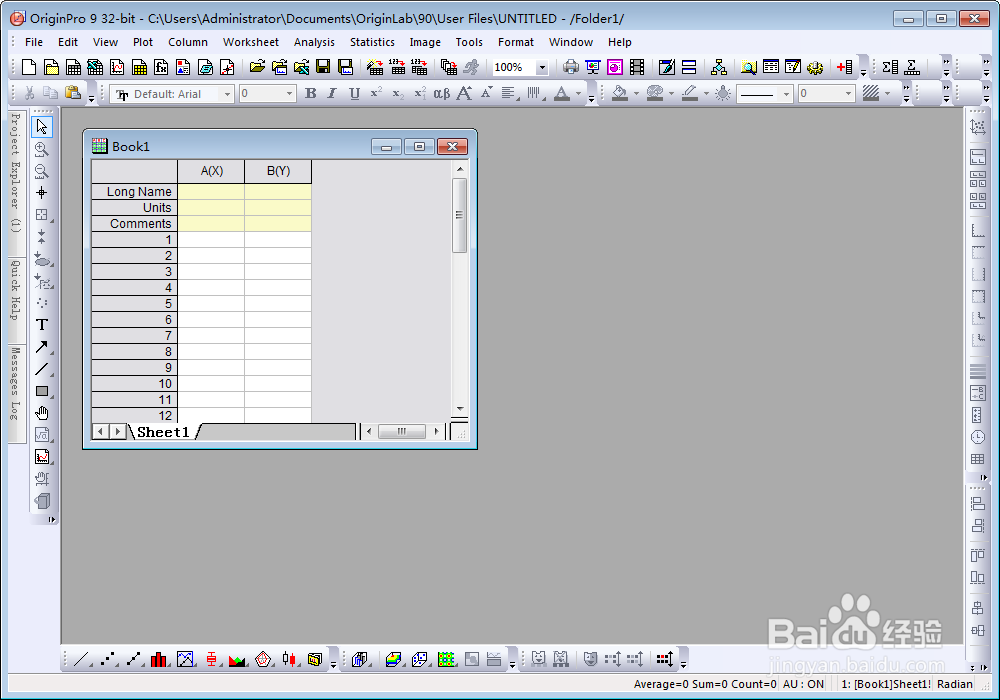Click the Long Name cell for column A

pos(211,191)
